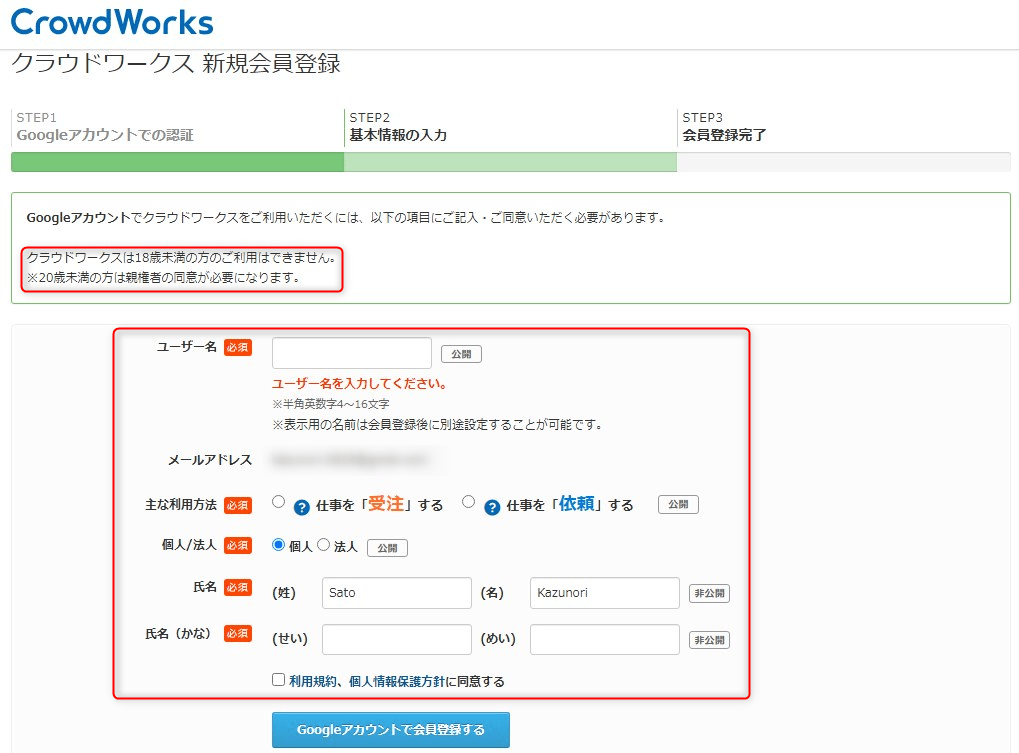Click the green registration progress bar
This screenshot has width=1019, height=753.
[510, 162]
